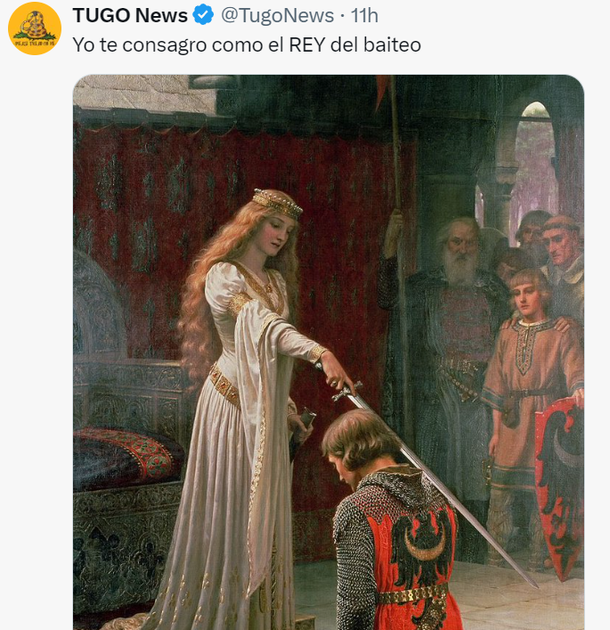This screenshot has width=610, height=630.
Task: Click the kneeling knight's head
Action: click(x=358, y=436)
